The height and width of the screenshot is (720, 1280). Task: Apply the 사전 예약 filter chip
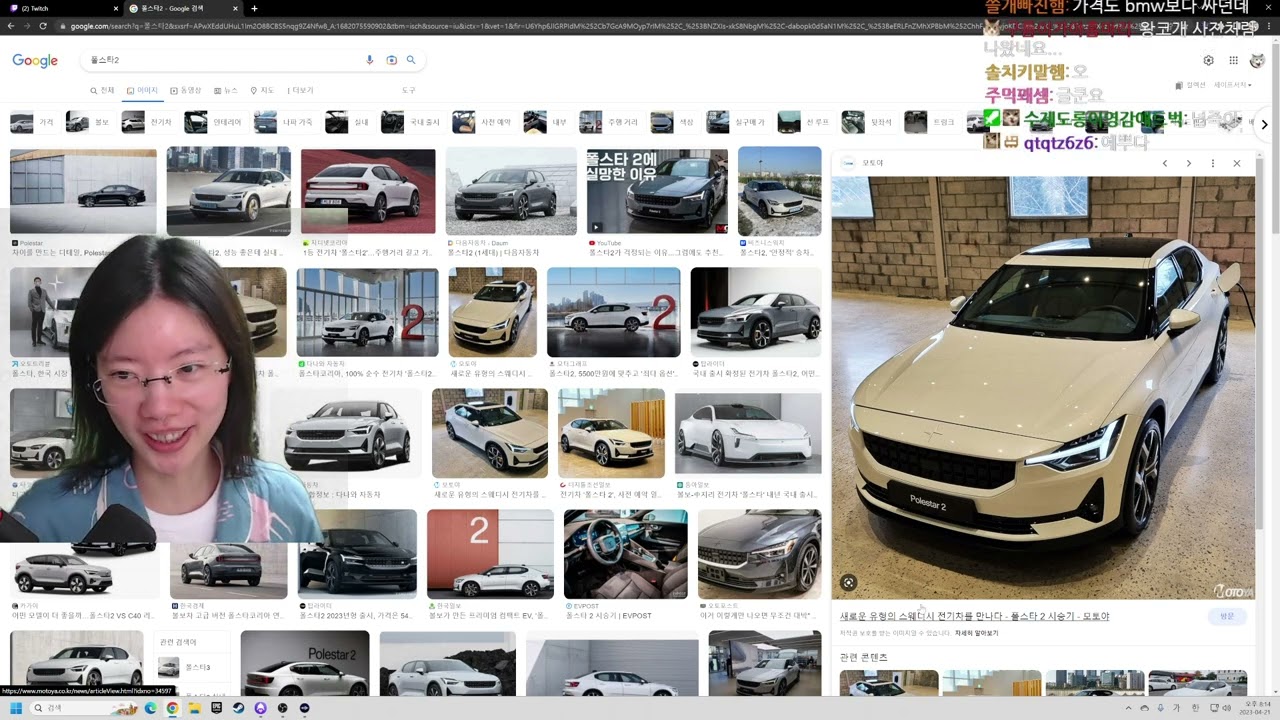483,122
